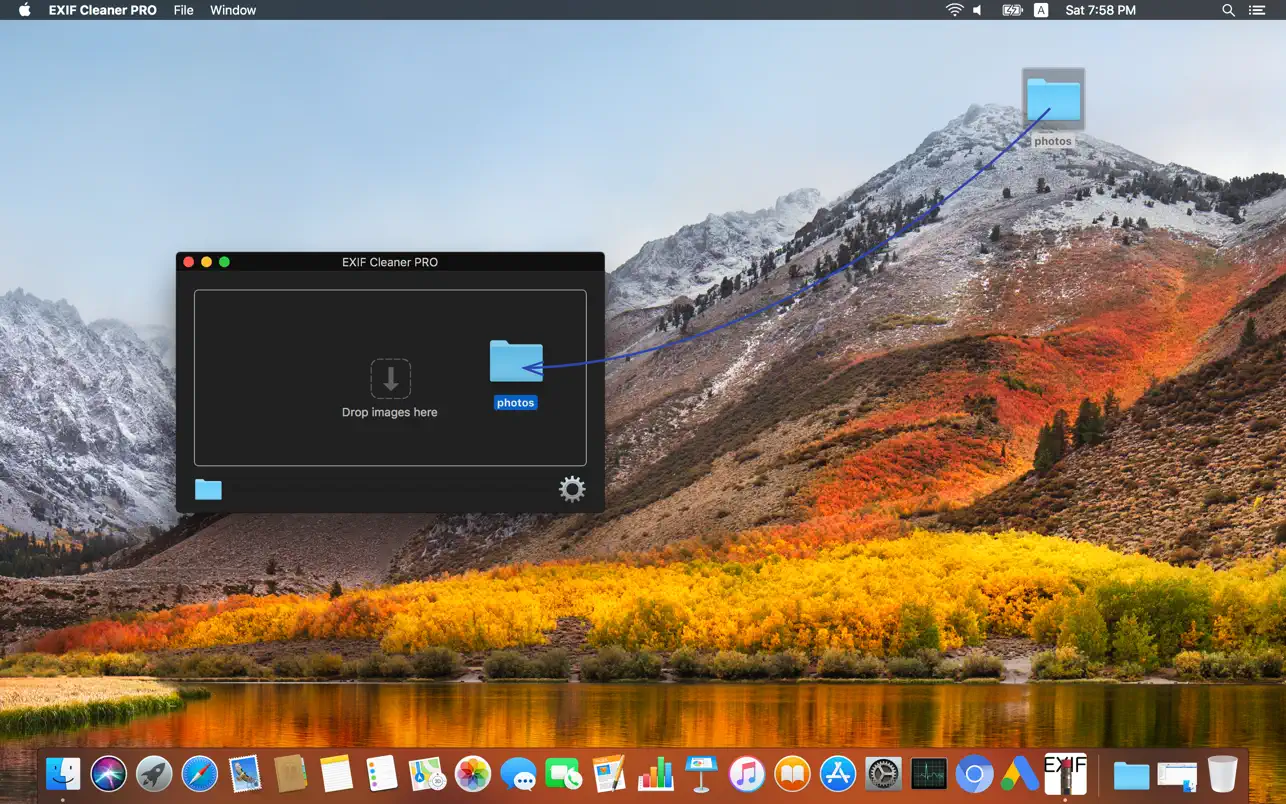Toggle the volume icon in the menu bar
Viewport: 1286px width, 804px height.
976,10
